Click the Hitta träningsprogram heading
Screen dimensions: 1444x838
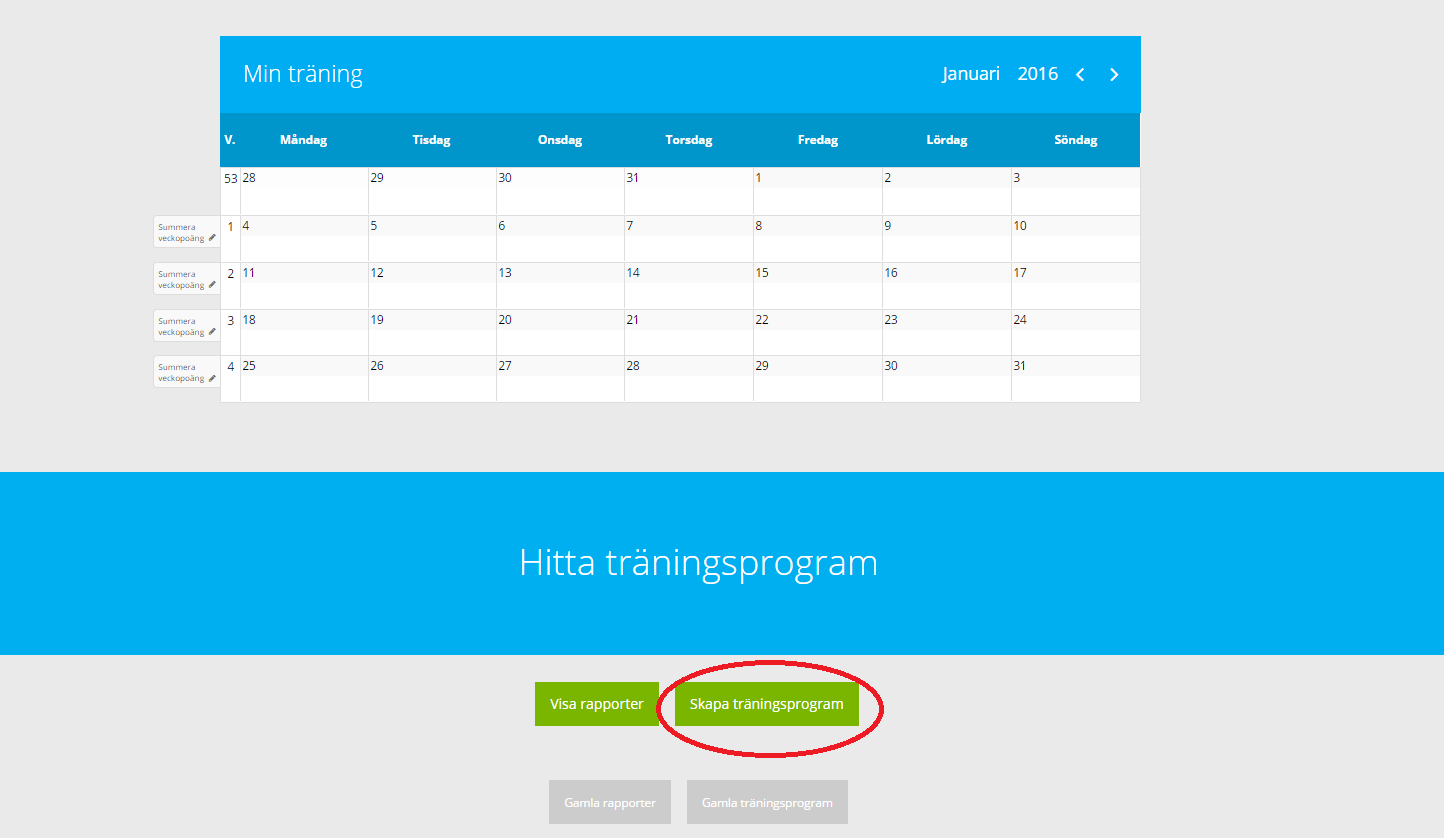(x=698, y=563)
